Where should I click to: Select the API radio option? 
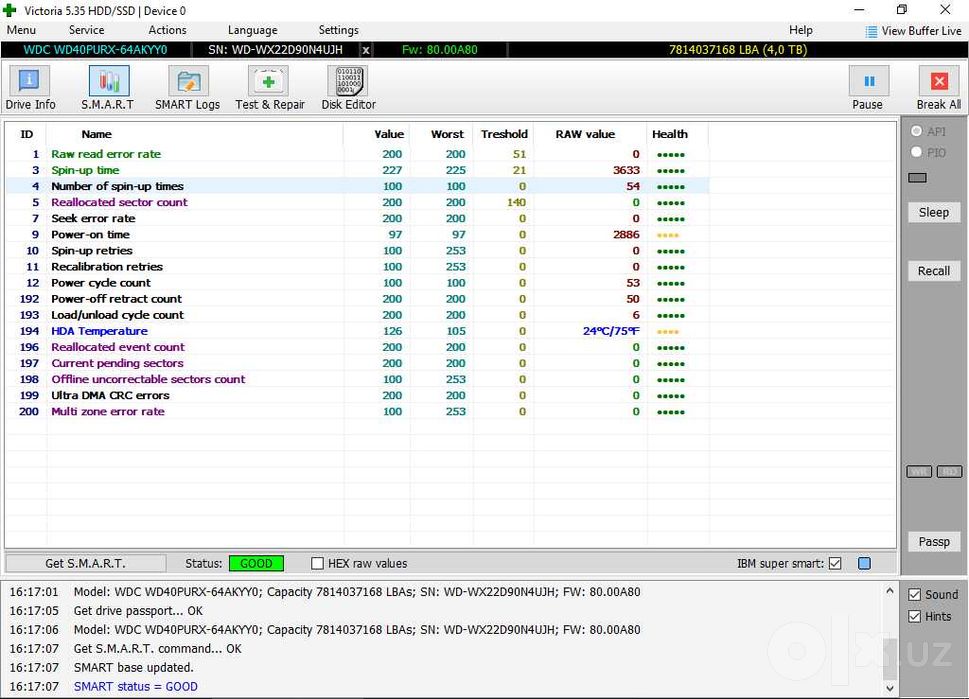click(x=916, y=131)
